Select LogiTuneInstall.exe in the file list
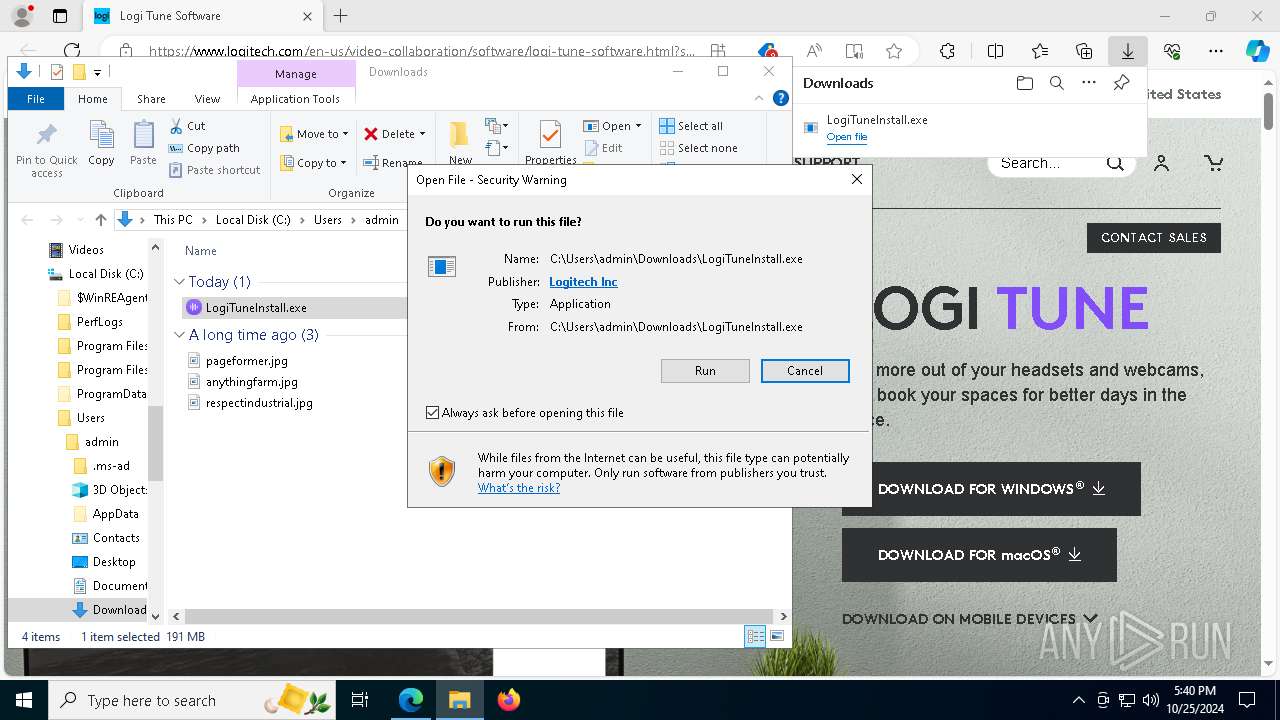Image resolution: width=1280 pixels, height=720 pixels. tap(256, 308)
